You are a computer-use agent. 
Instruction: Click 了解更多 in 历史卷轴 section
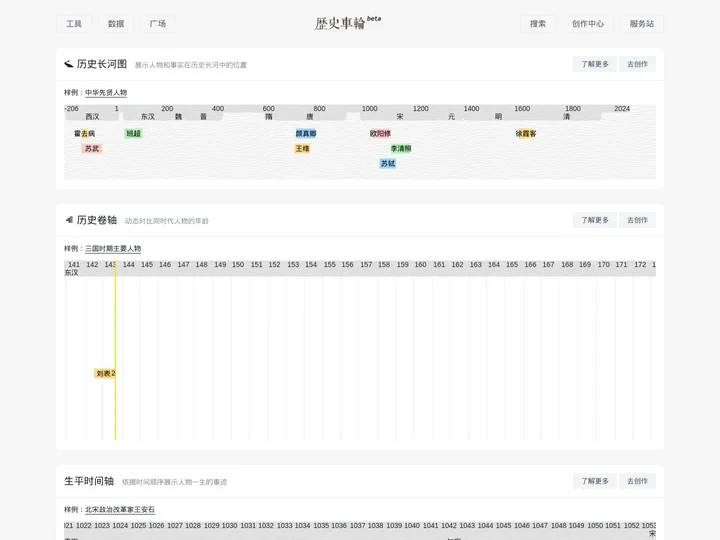click(595, 220)
